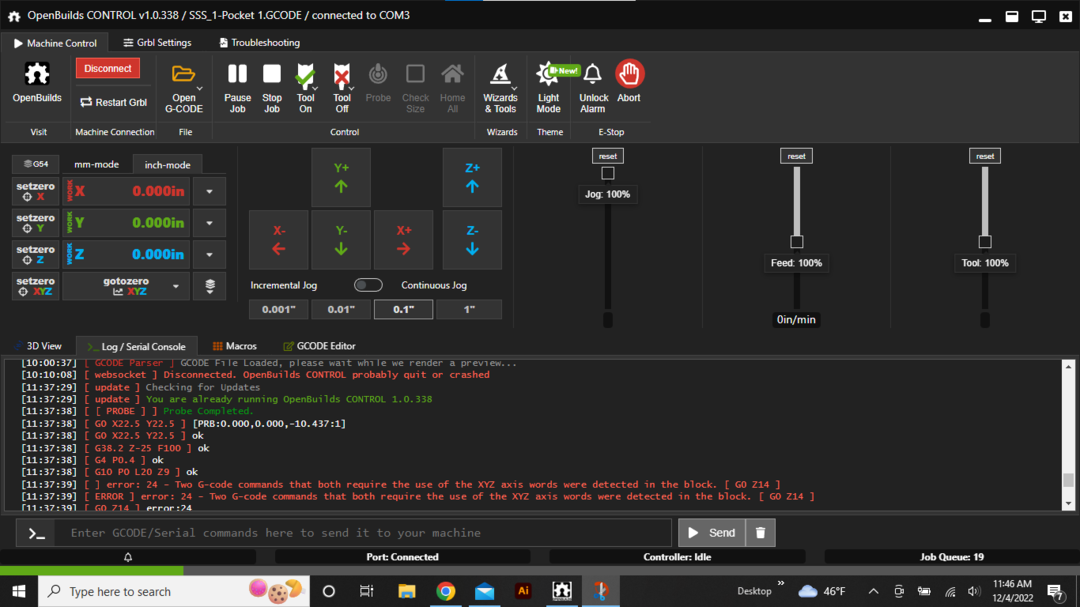The width and height of the screenshot is (1080, 607).
Task: Click the Stop Job icon
Action: coord(272,75)
